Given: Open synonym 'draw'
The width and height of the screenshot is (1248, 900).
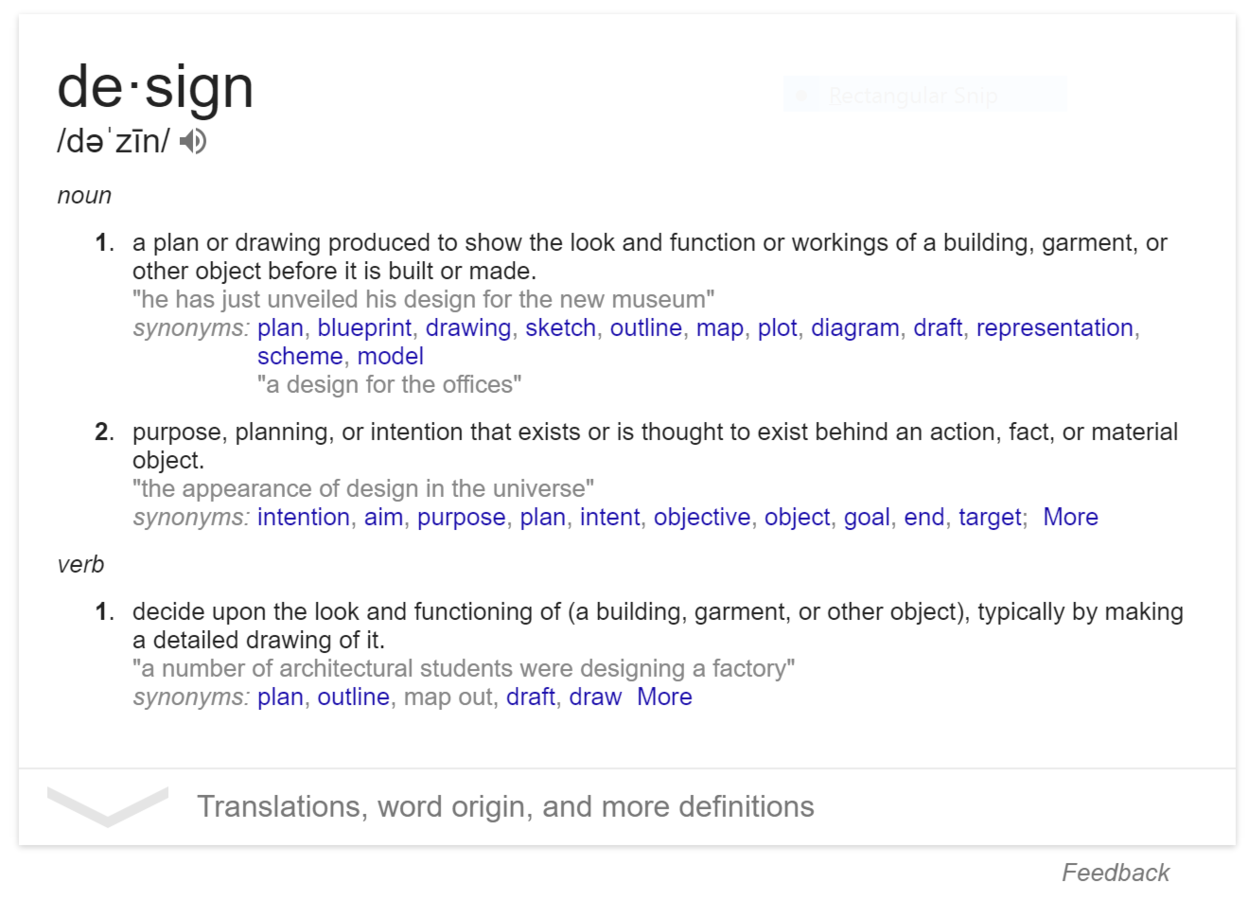Looking at the screenshot, I should point(596,697).
